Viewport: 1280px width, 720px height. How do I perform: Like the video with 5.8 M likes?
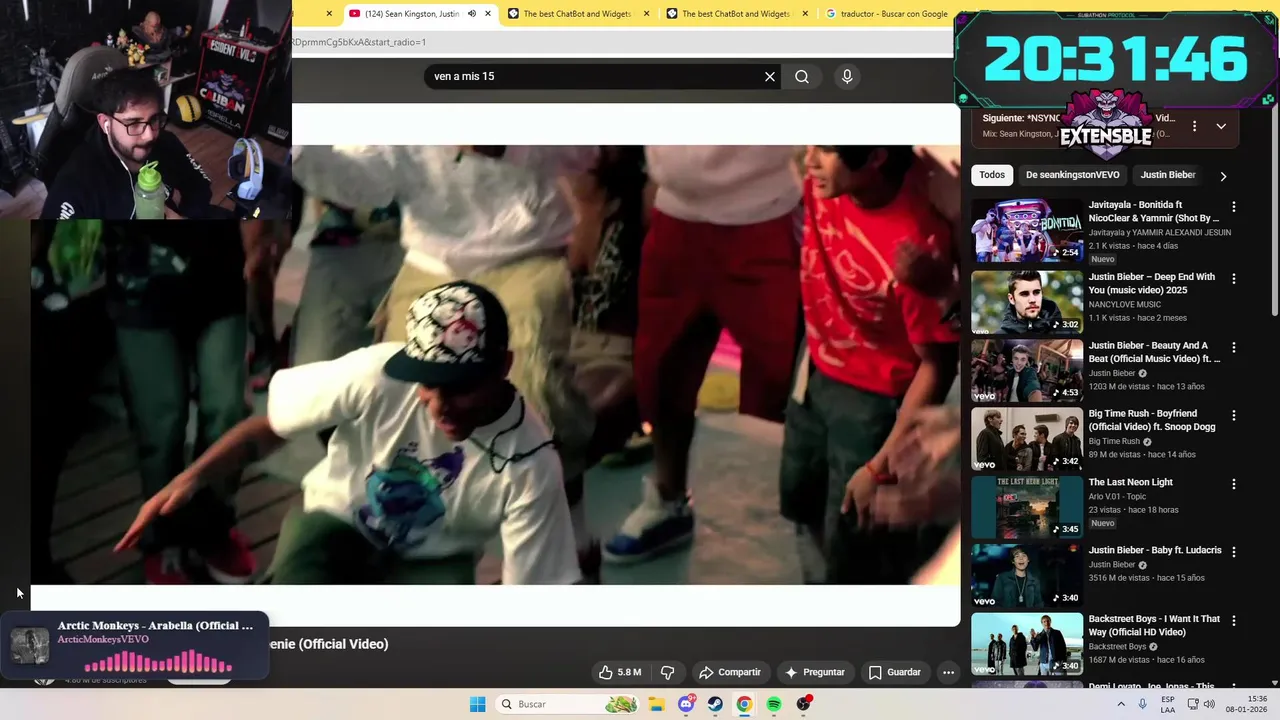point(620,672)
